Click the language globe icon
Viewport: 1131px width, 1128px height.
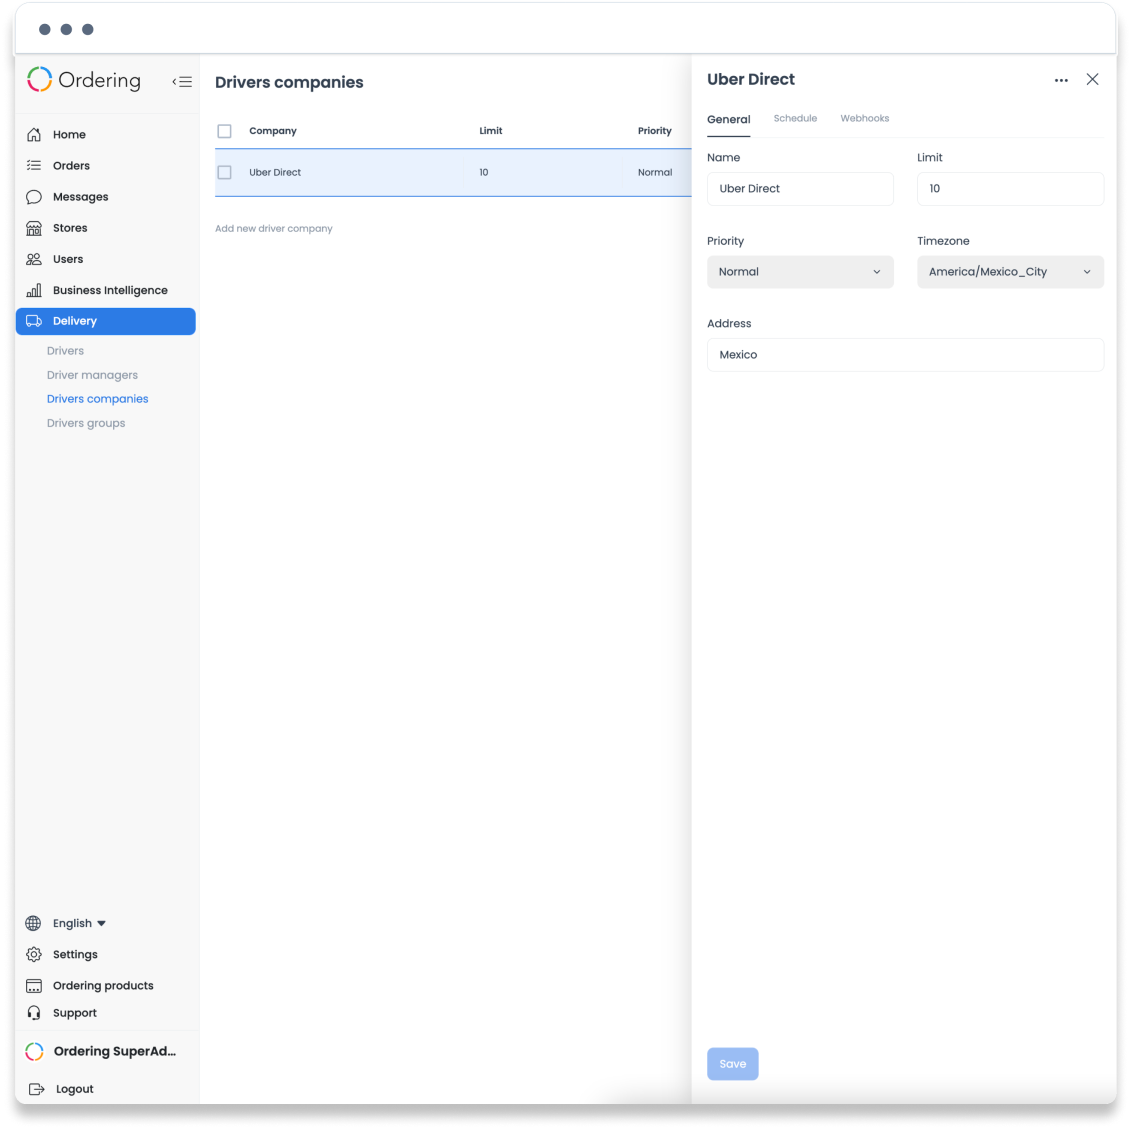(x=33, y=923)
